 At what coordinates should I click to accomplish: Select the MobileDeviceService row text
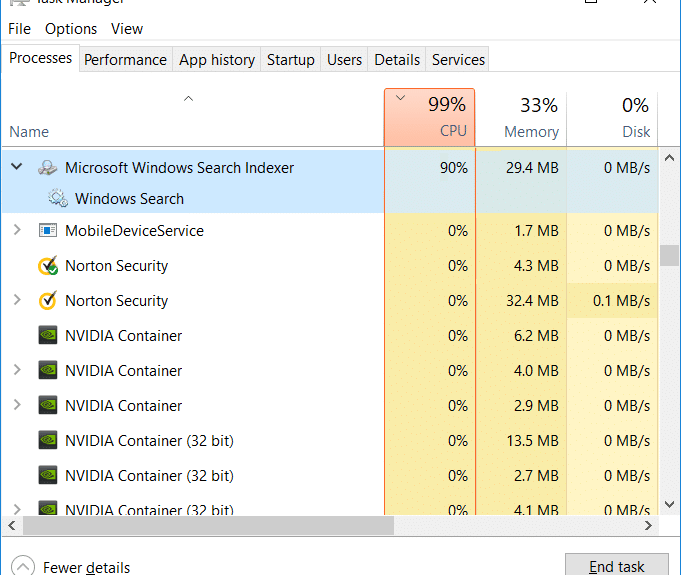[134, 231]
